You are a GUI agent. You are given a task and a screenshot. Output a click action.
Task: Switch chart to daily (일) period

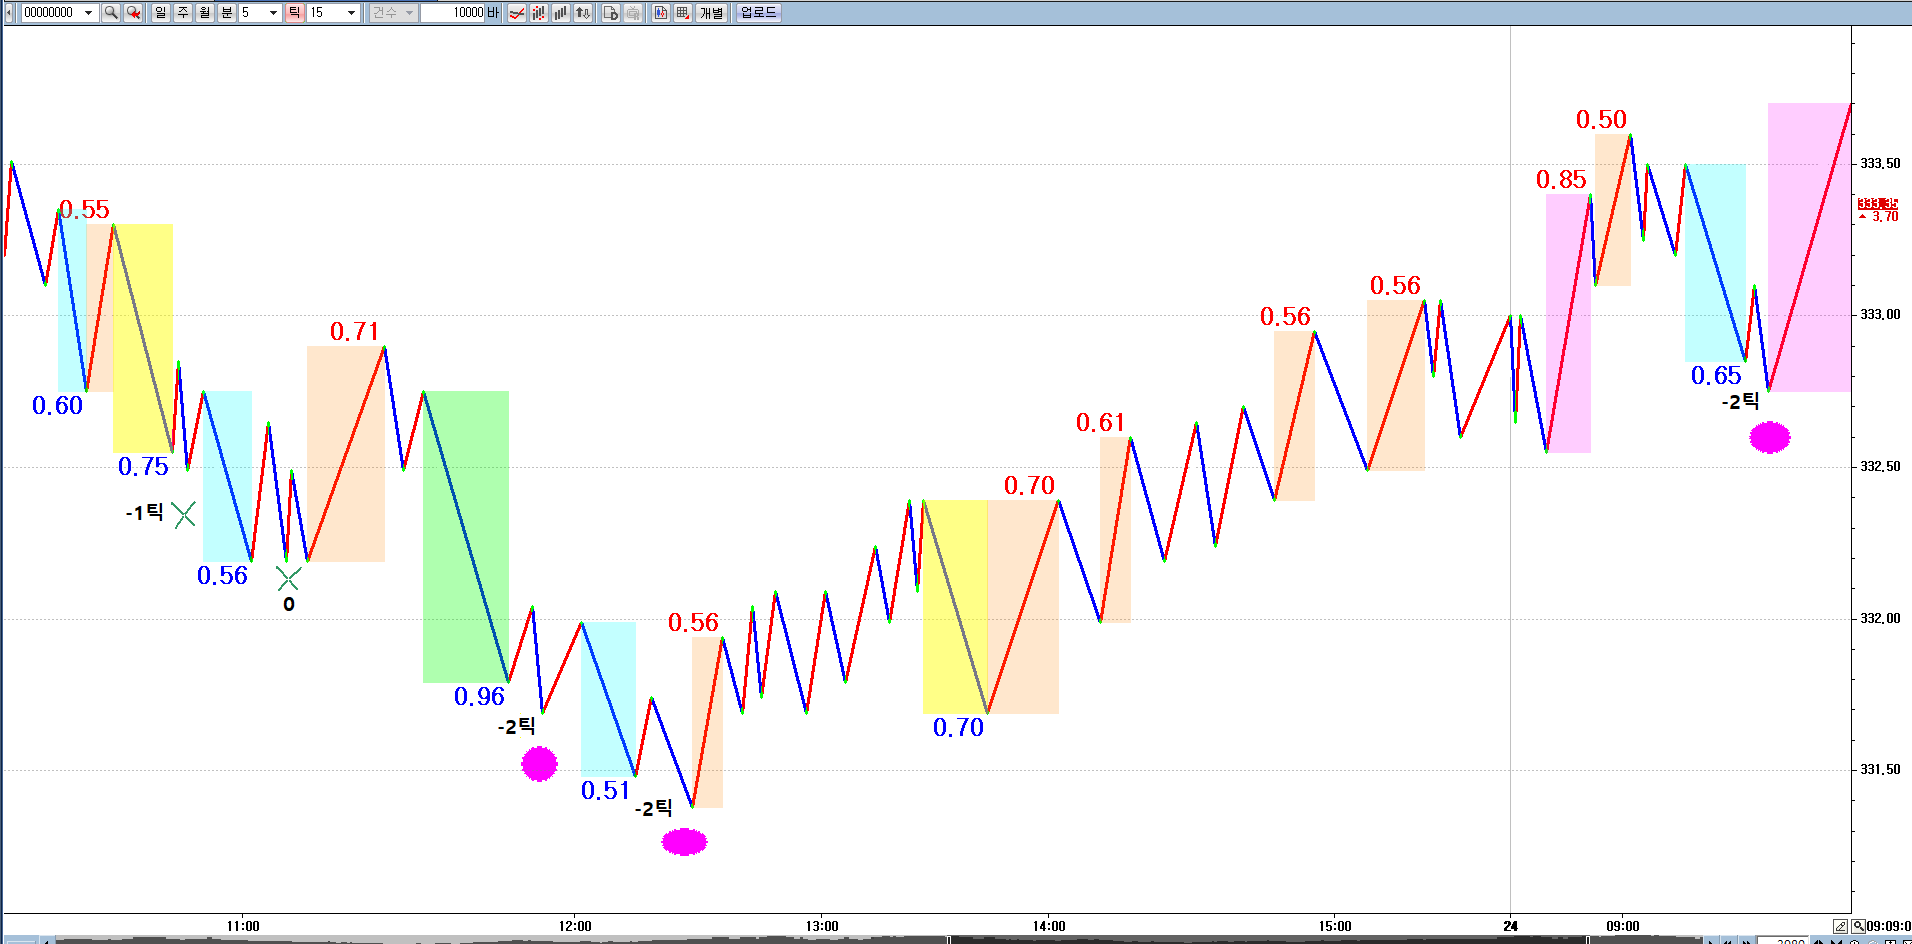(161, 13)
